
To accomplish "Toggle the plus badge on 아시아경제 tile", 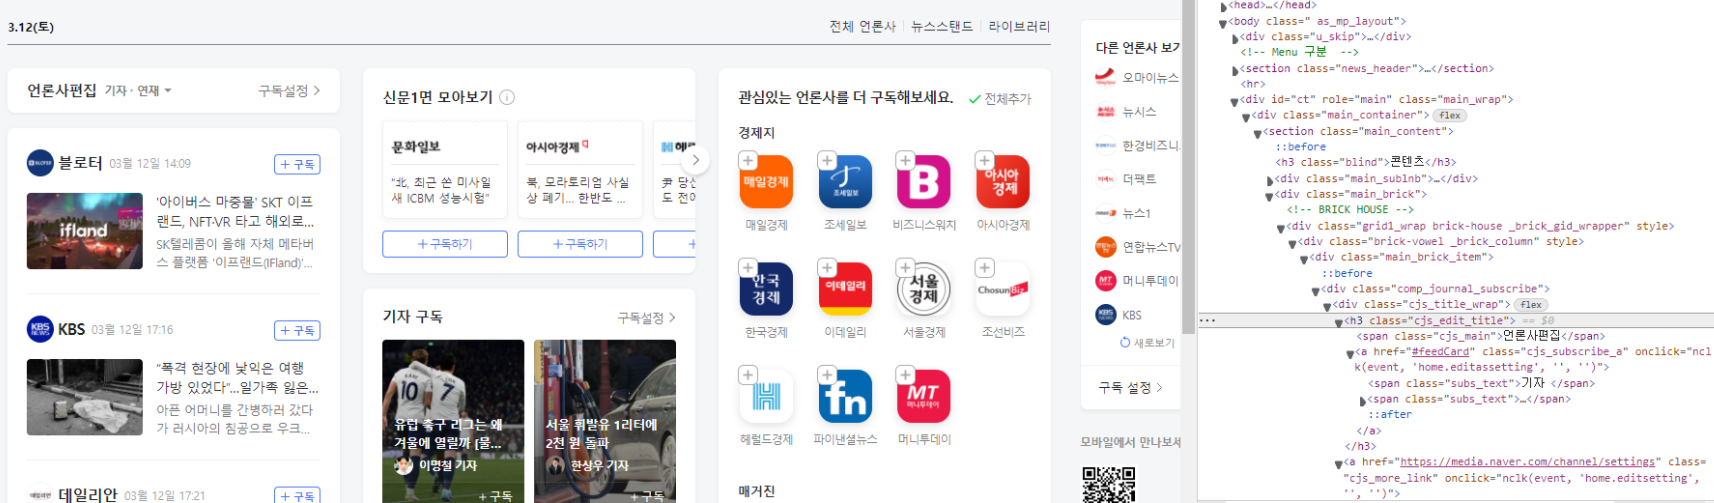I will tap(984, 161).
